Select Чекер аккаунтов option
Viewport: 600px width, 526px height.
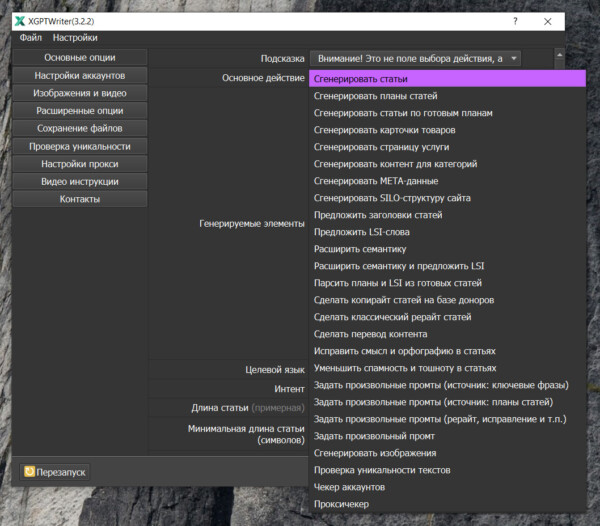(x=447, y=487)
